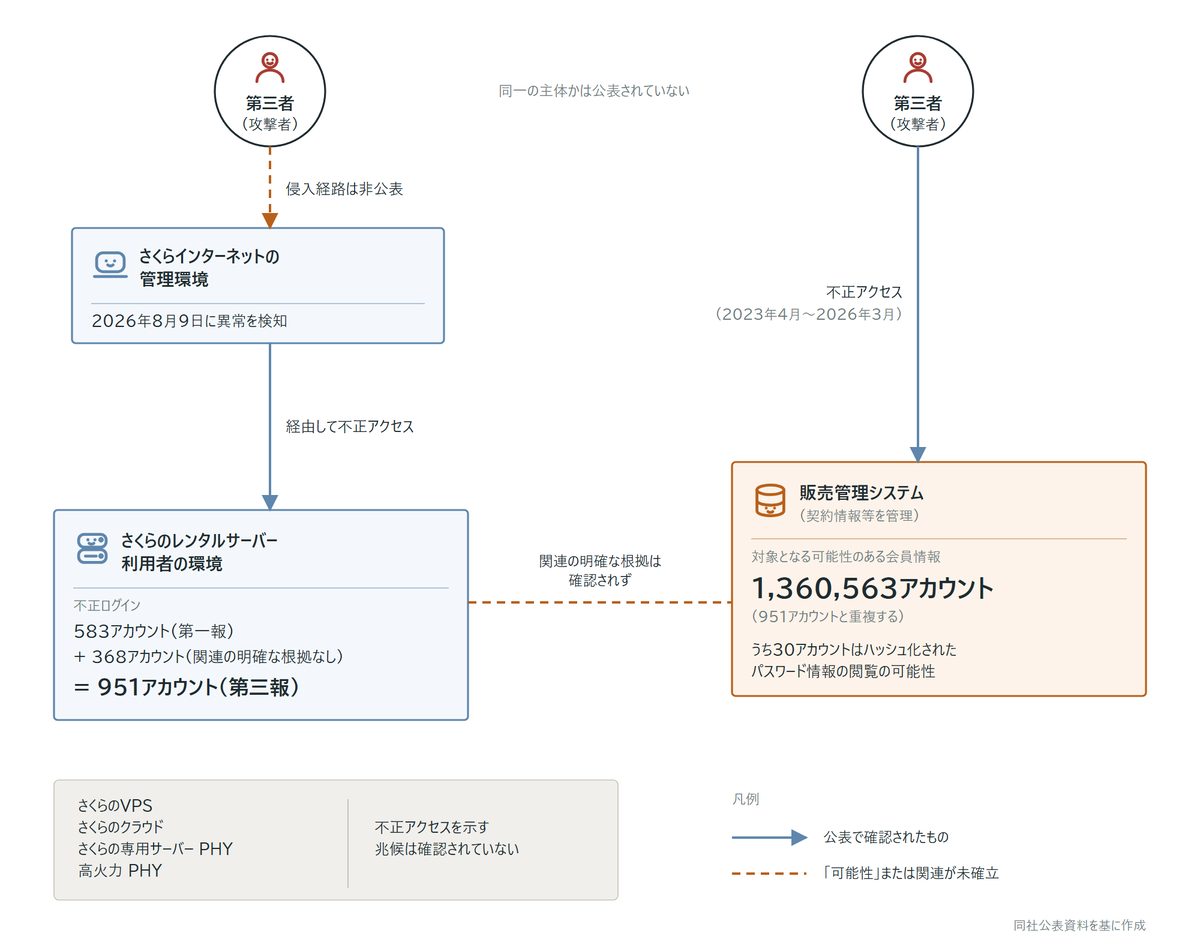Viewport: 1200px width, 948px height.
Task: Click the 関連の明確な根拠は確認されず label
Action: point(600,570)
